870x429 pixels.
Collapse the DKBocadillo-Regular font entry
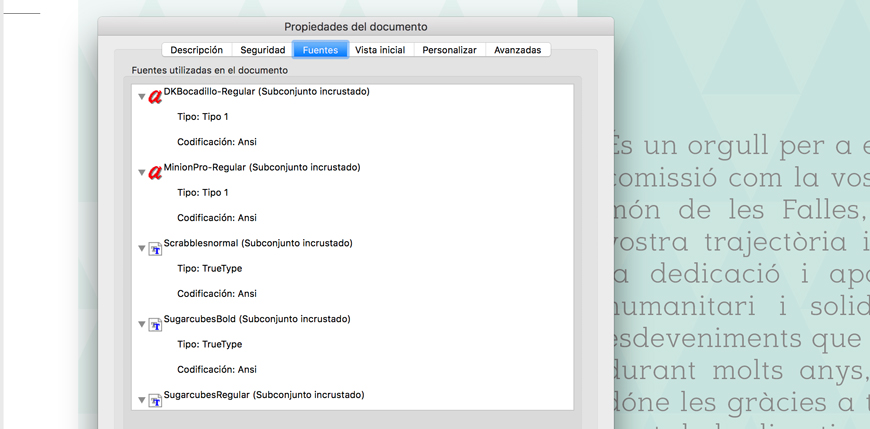(142, 97)
